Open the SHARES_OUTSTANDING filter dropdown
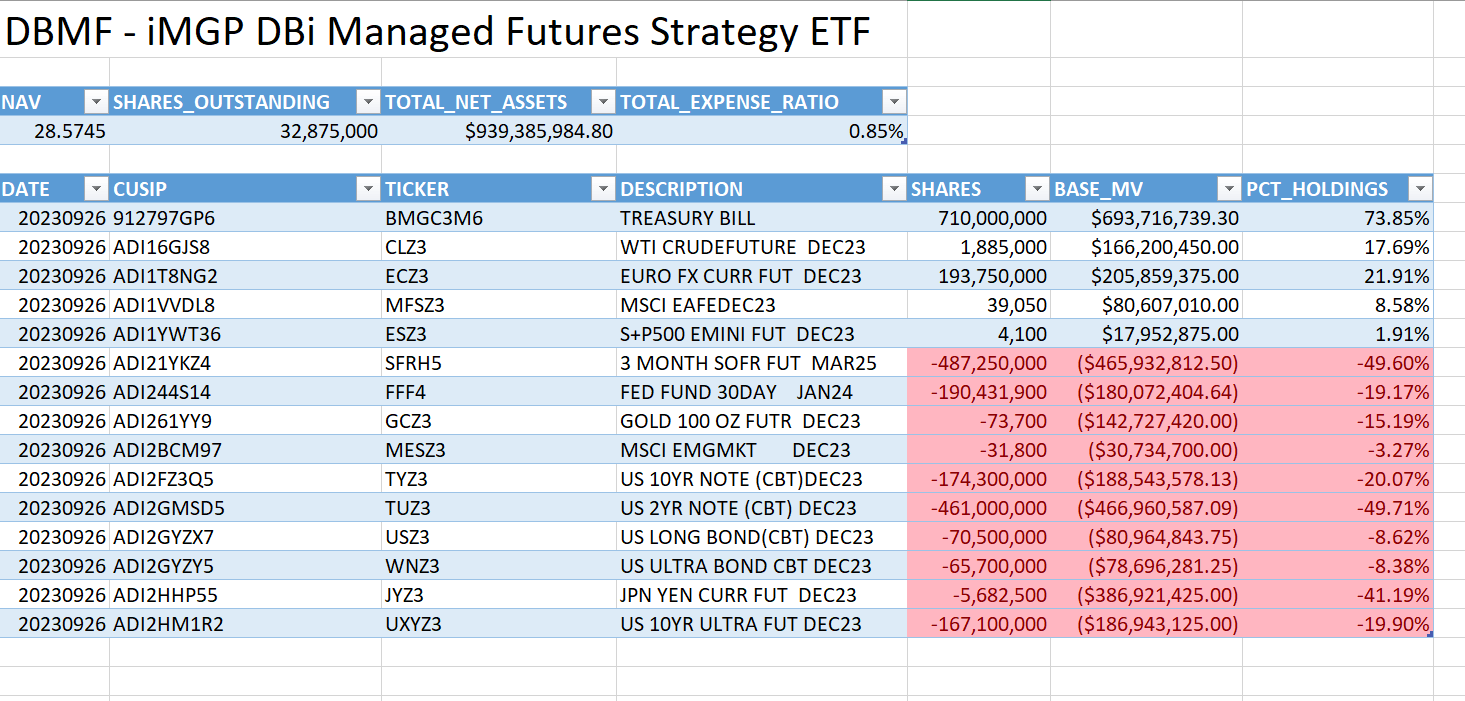This screenshot has width=1465, height=701. point(369,101)
